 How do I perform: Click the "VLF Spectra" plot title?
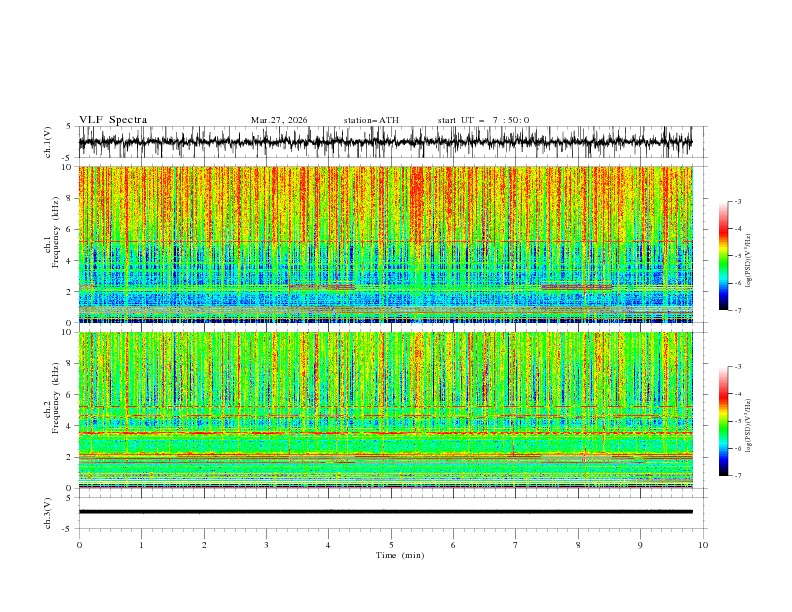[x=113, y=120]
